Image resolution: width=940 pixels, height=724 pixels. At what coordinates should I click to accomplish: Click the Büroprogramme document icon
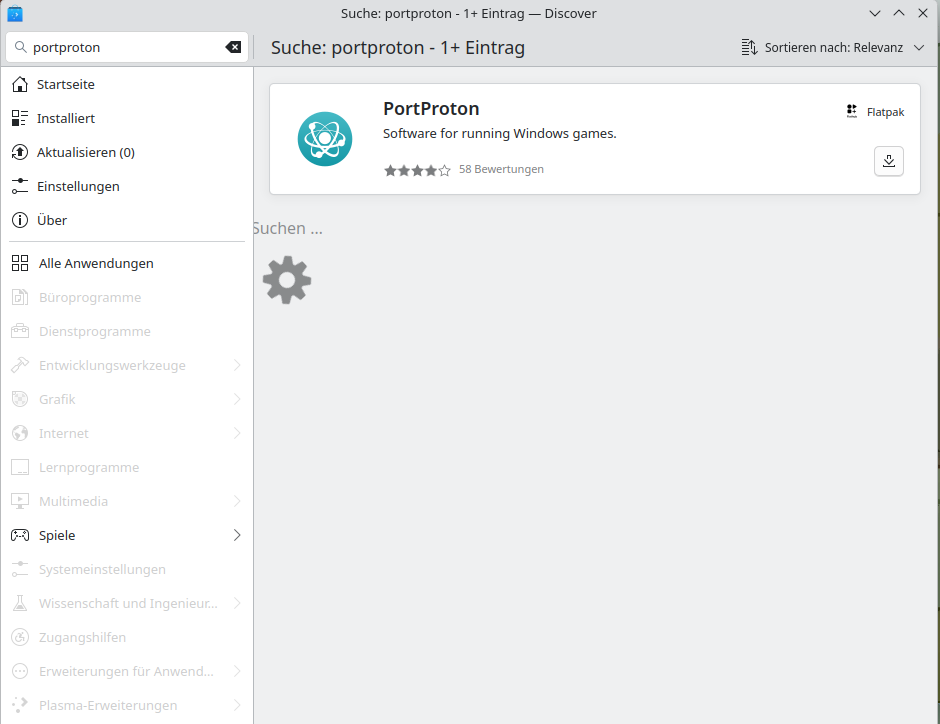20,297
